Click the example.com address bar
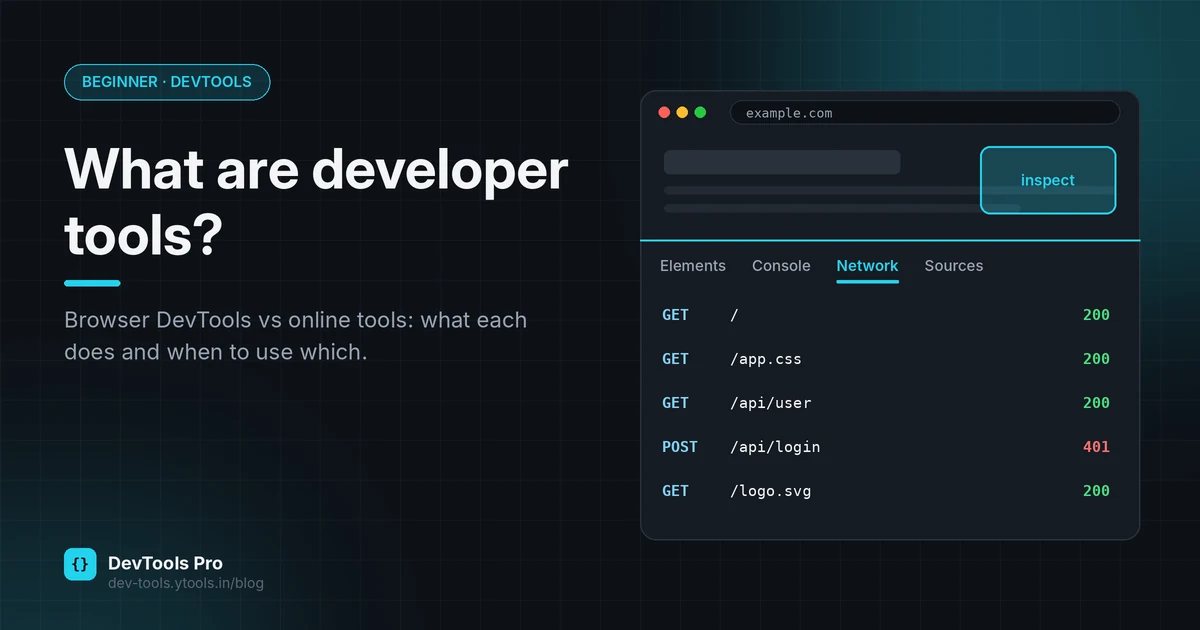The height and width of the screenshot is (630, 1200). tap(925, 113)
